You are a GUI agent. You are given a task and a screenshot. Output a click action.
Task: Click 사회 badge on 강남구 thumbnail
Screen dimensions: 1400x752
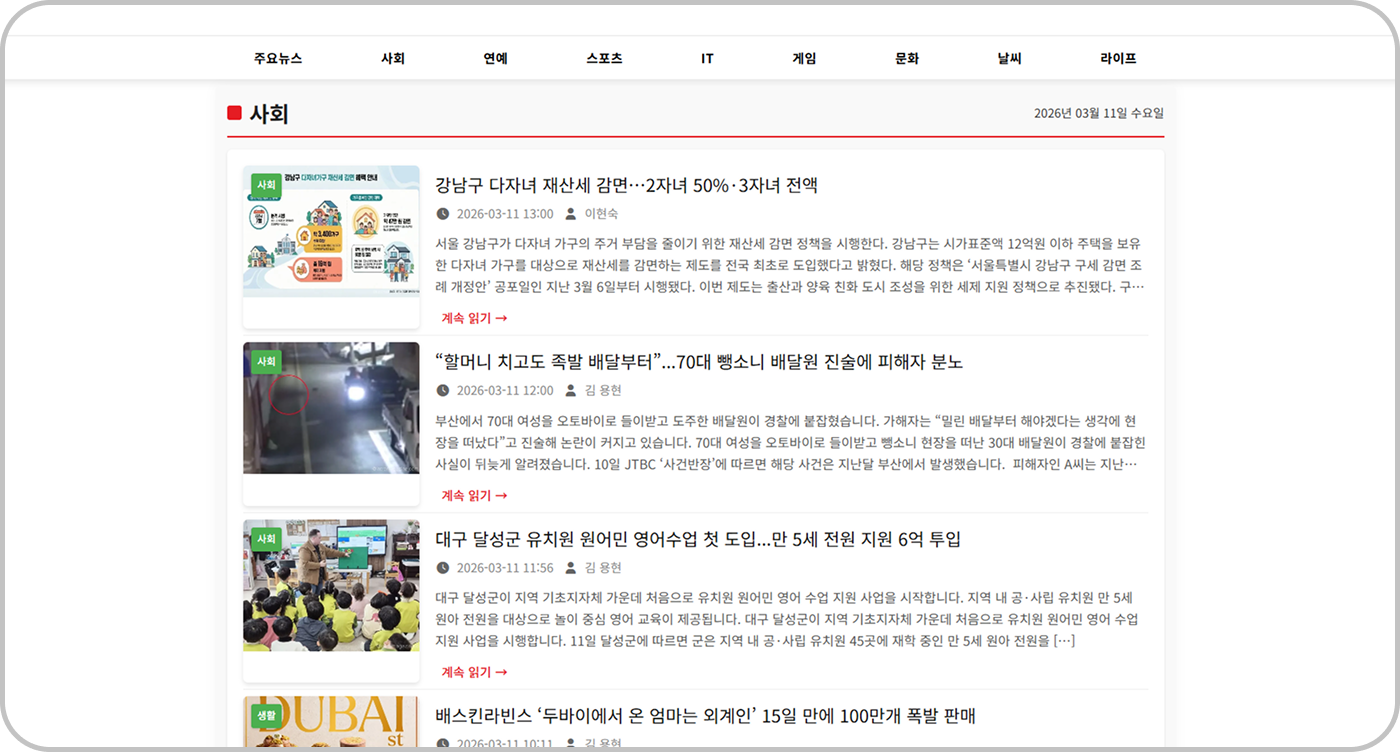pos(266,185)
